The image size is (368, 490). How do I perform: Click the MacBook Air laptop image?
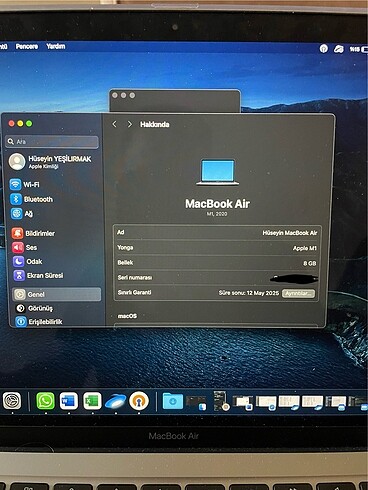pos(218,172)
